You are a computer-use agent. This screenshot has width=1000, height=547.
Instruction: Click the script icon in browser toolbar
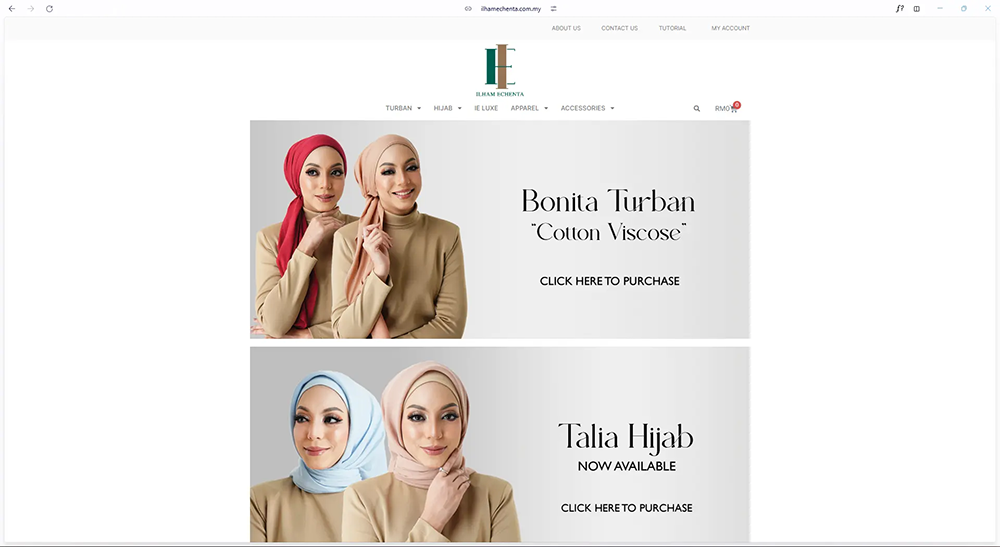[x=899, y=8]
